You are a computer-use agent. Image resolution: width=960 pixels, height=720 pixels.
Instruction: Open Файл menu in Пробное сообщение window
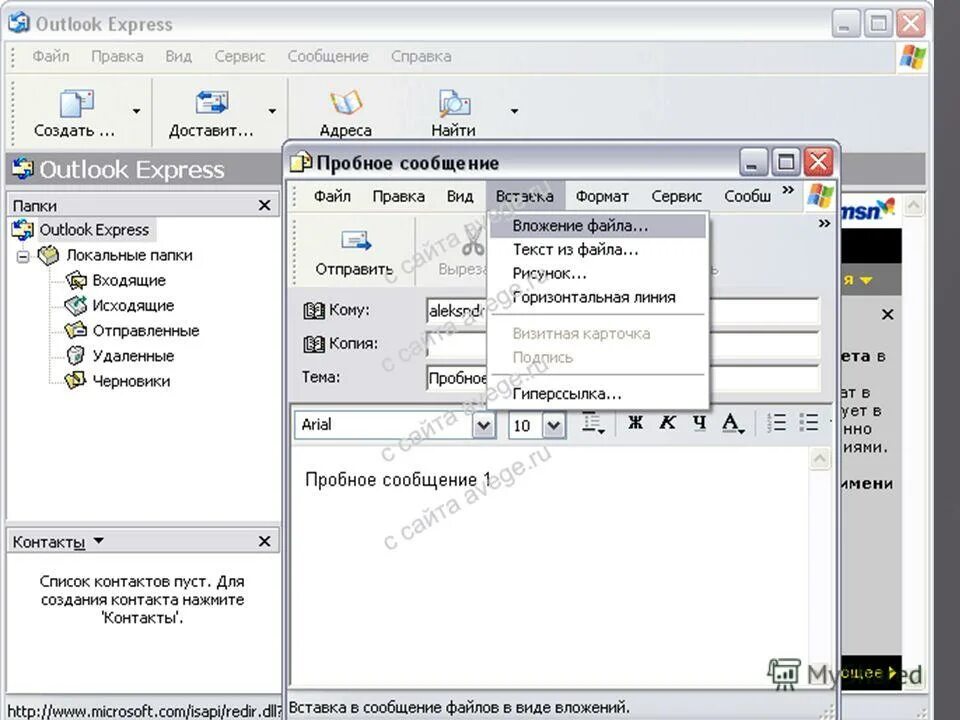332,196
